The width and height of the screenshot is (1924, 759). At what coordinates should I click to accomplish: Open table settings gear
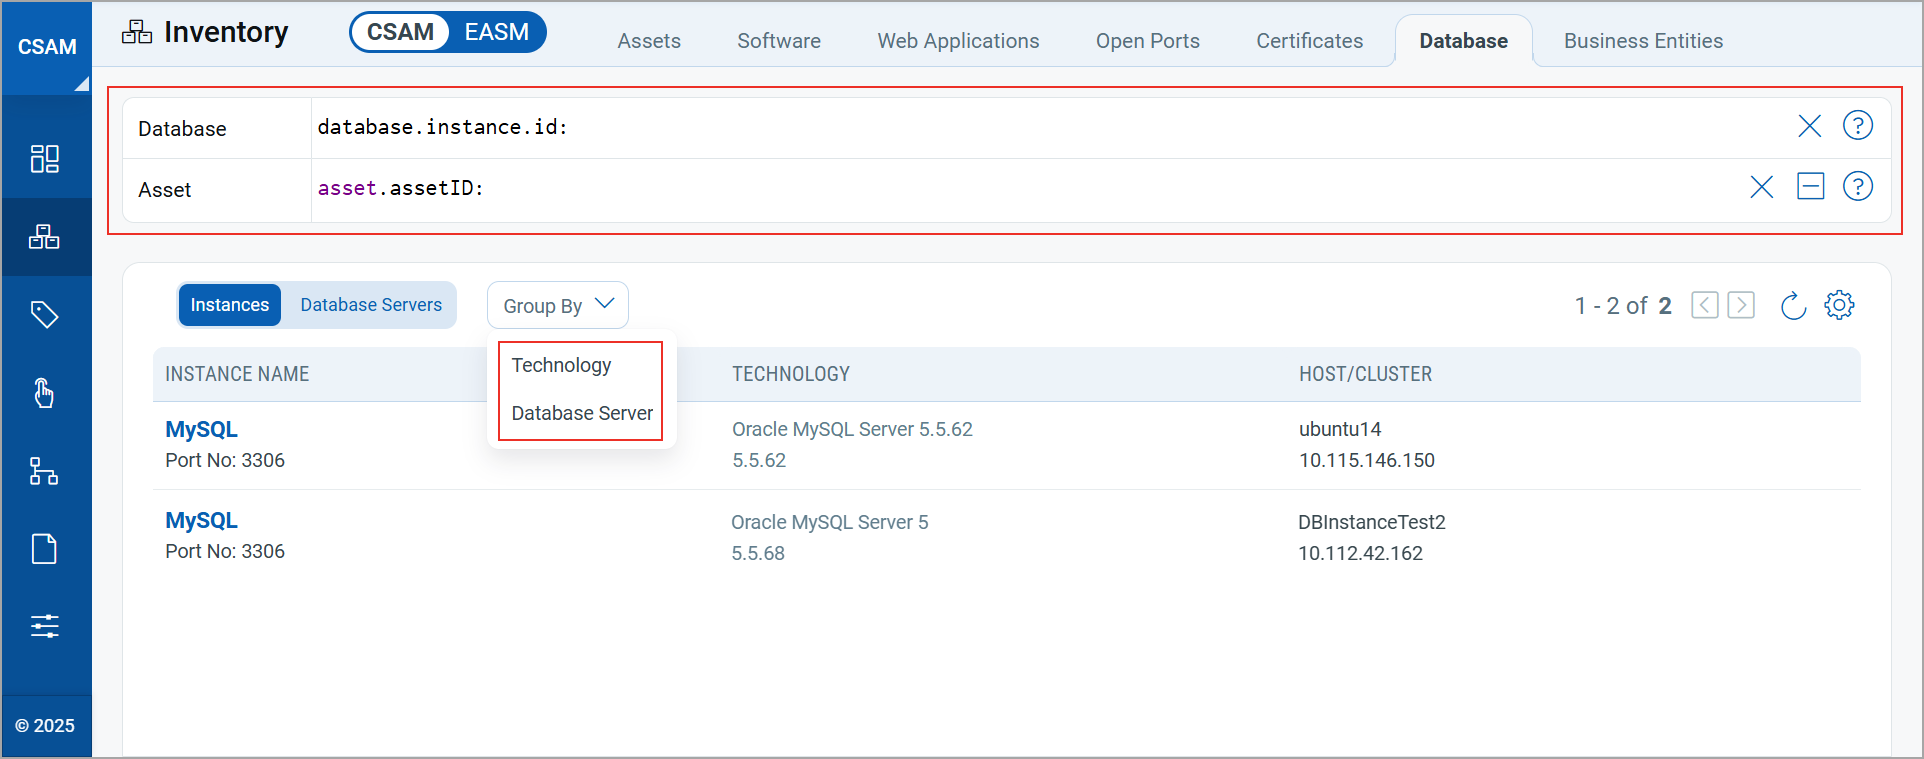(1839, 305)
